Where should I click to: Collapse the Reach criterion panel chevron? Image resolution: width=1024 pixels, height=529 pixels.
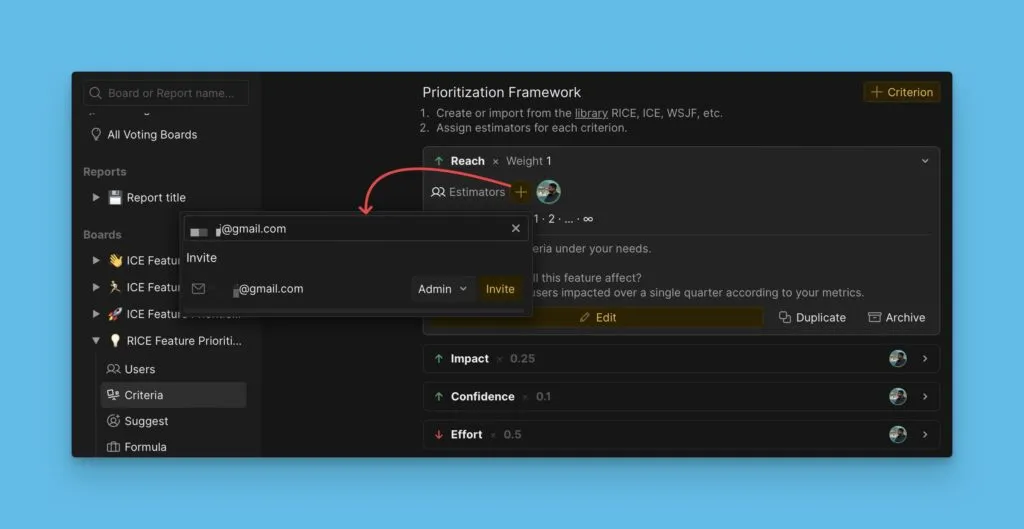[925, 161]
